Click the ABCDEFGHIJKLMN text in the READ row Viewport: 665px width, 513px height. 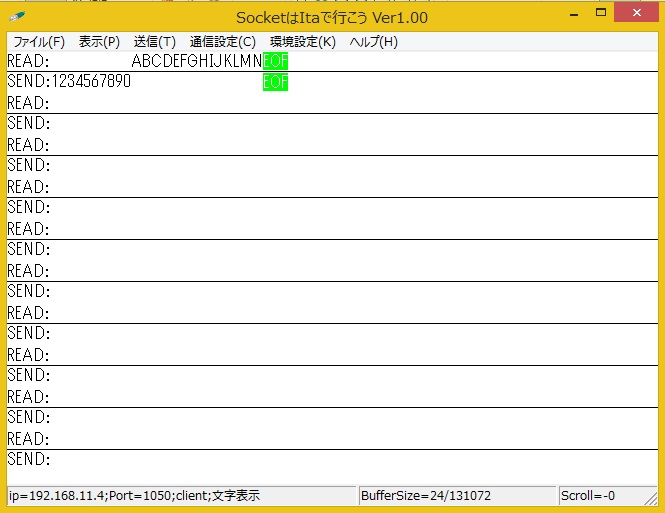[196, 61]
